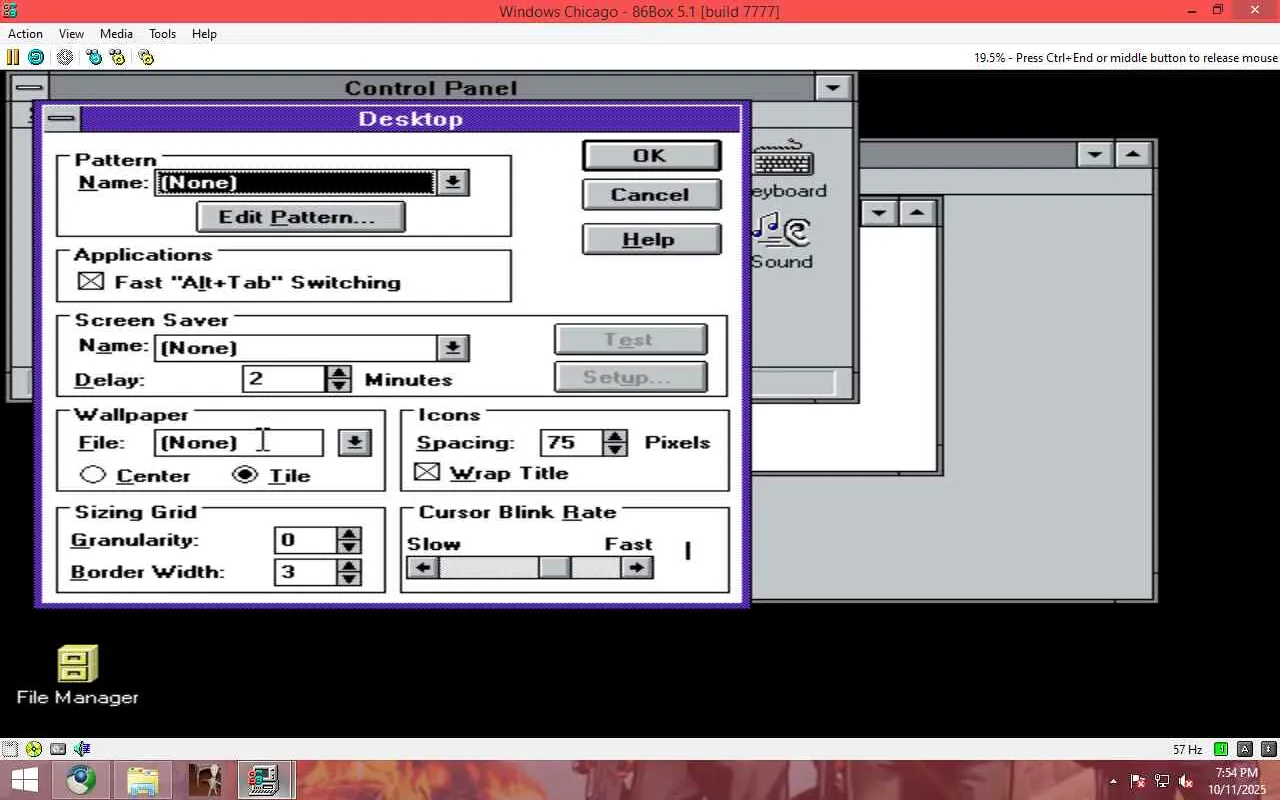Click the Border Width spinner arrows

pyautogui.click(x=349, y=572)
